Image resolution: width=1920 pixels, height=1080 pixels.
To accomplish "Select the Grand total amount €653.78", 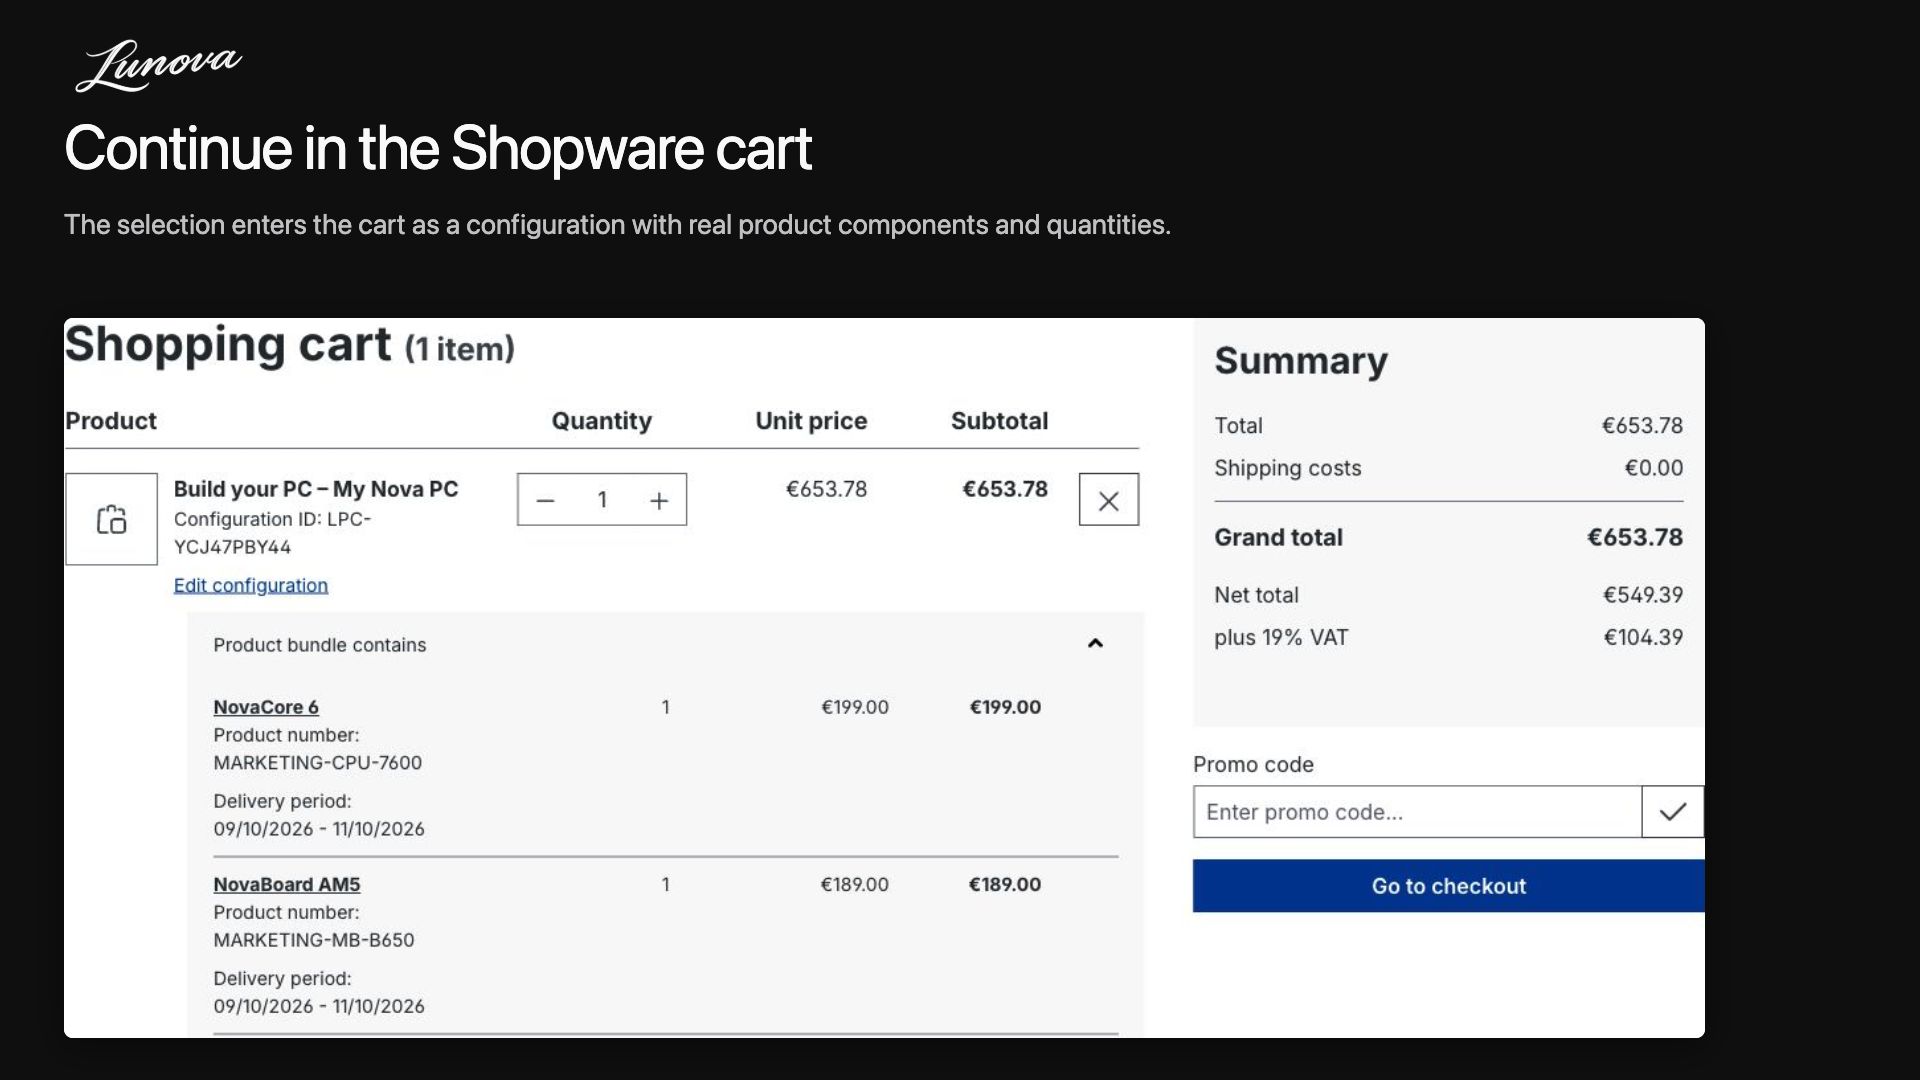I will coord(1635,537).
